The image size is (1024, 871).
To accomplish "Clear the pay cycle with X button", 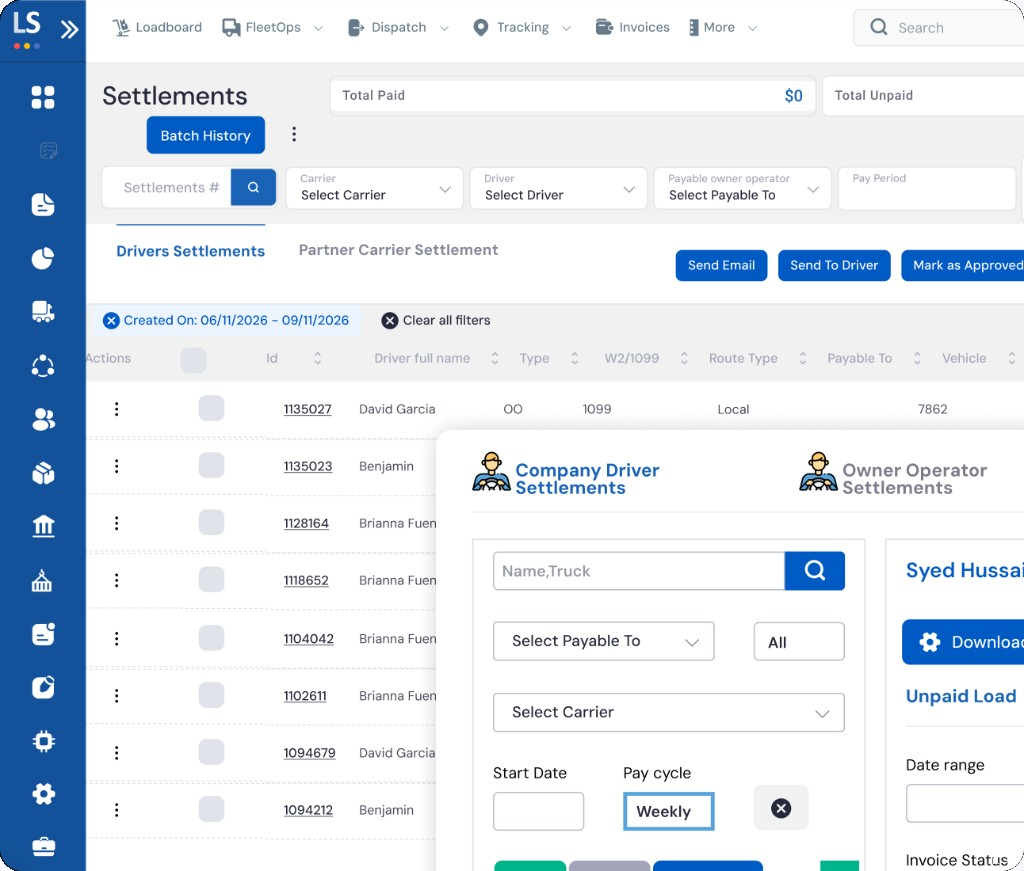I will (781, 808).
